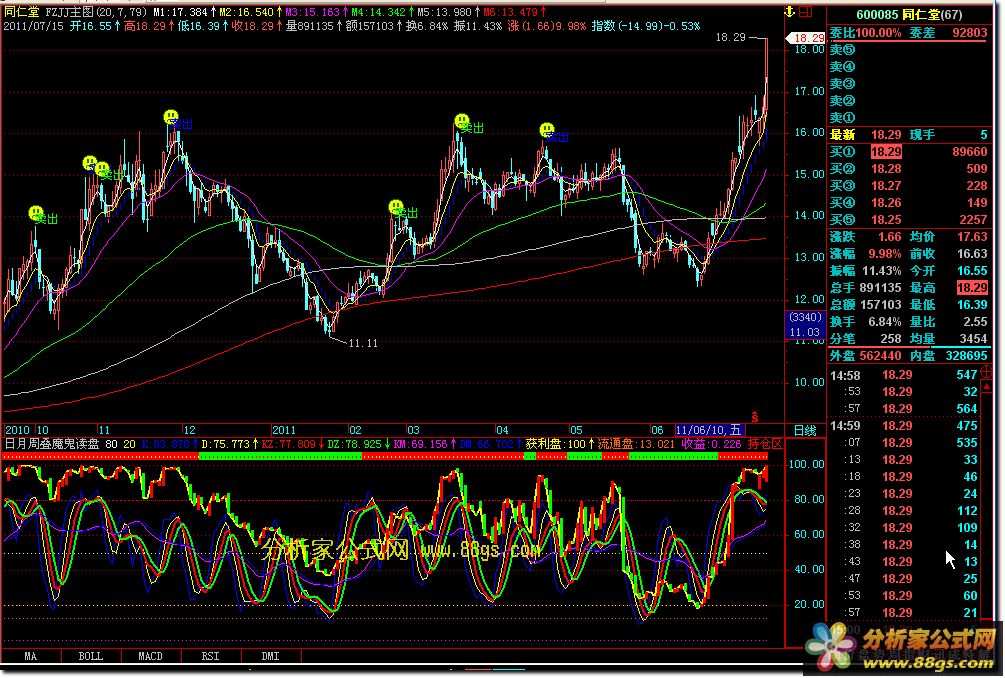
Task: Click the 涨幅 9.98% value
Action: tap(885, 254)
